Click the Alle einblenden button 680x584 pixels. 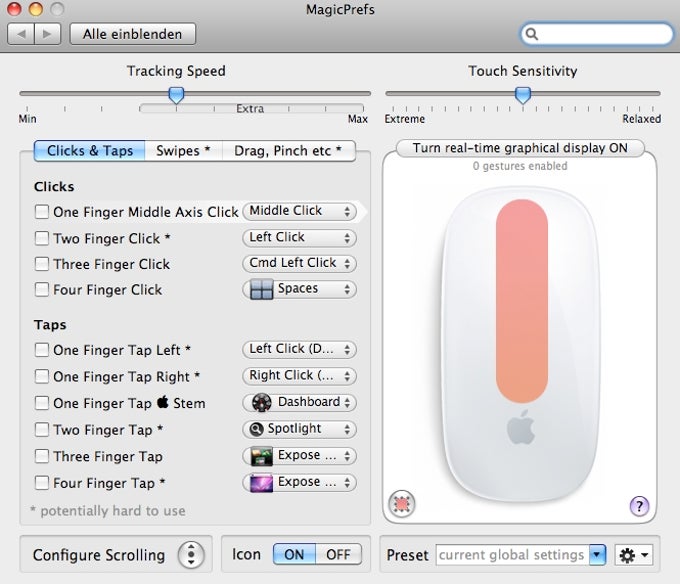pos(133,34)
